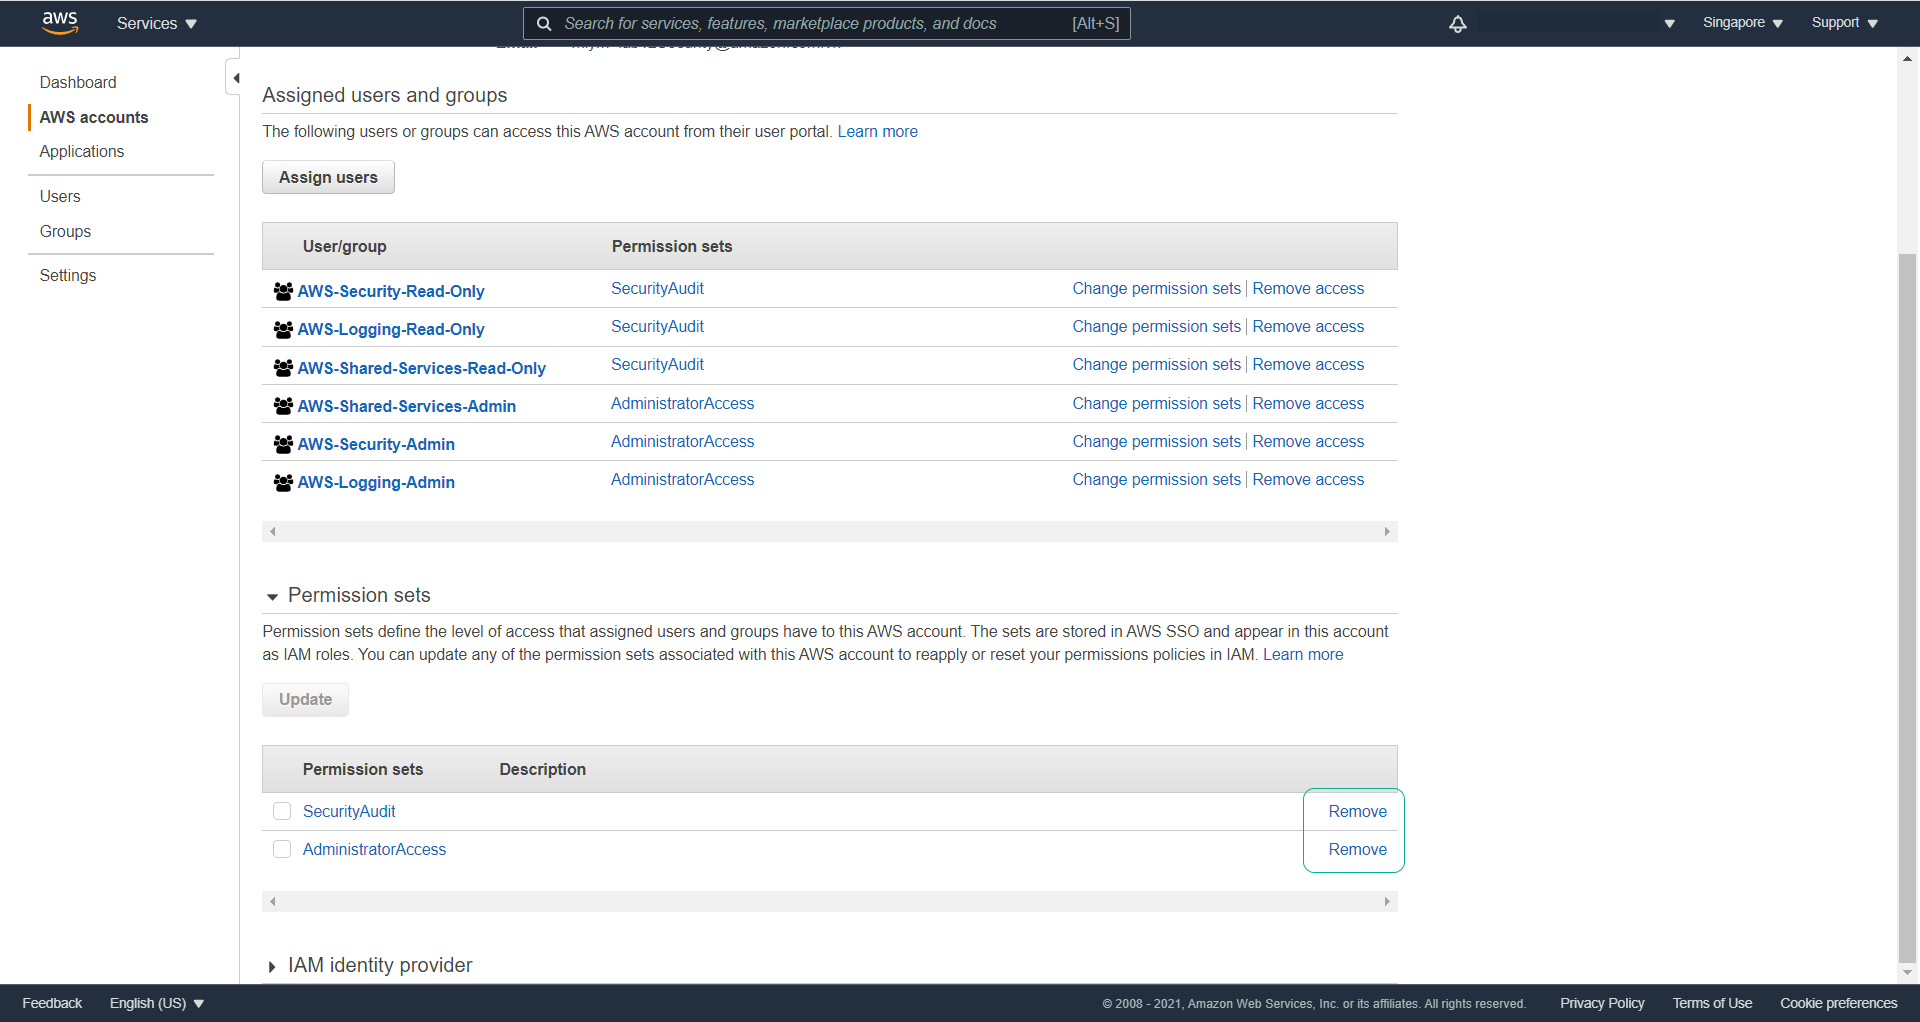Screen dimensions: 1920x1022
Task: Collapse the Permission sets section
Action: coord(272,597)
